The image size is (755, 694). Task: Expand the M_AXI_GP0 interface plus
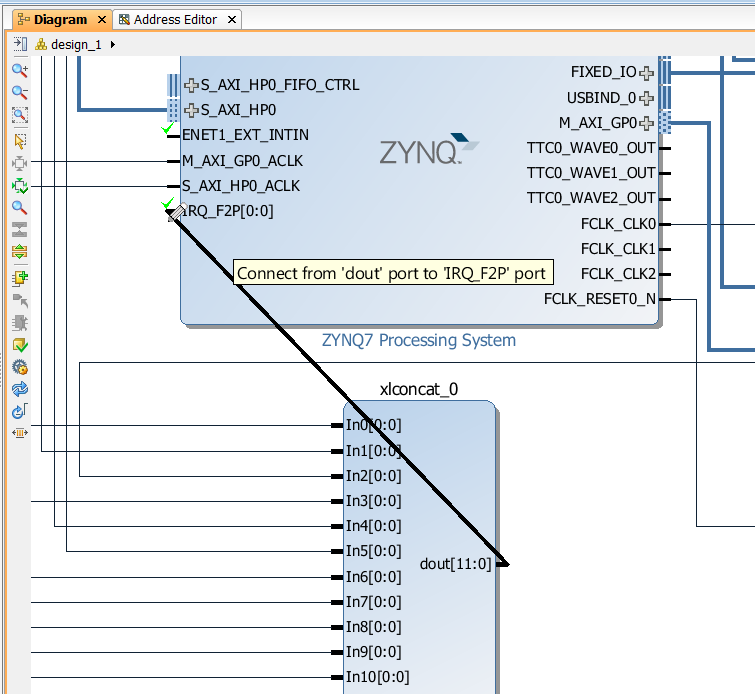[646, 123]
